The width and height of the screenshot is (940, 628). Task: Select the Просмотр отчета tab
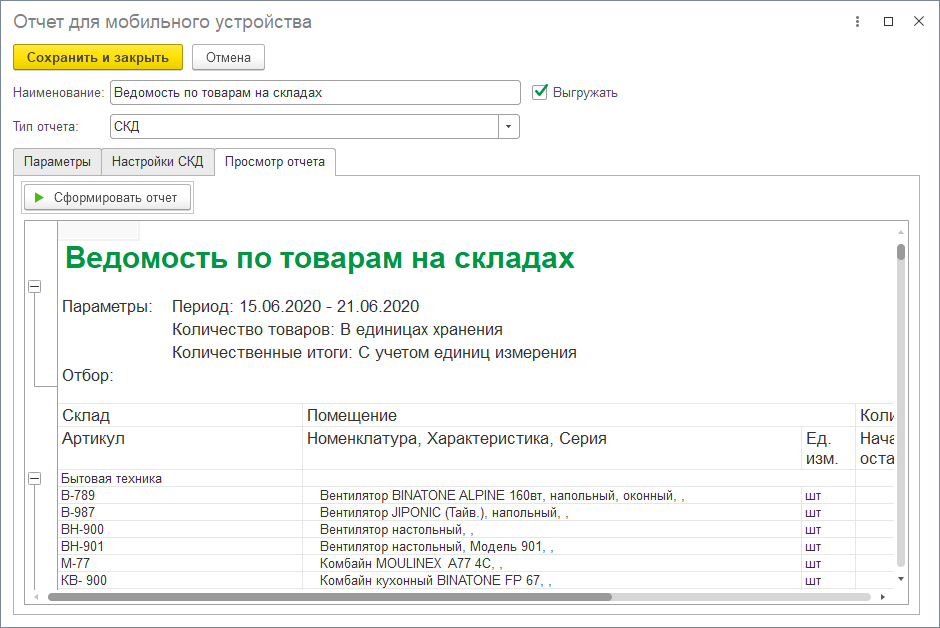[x=275, y=162]
